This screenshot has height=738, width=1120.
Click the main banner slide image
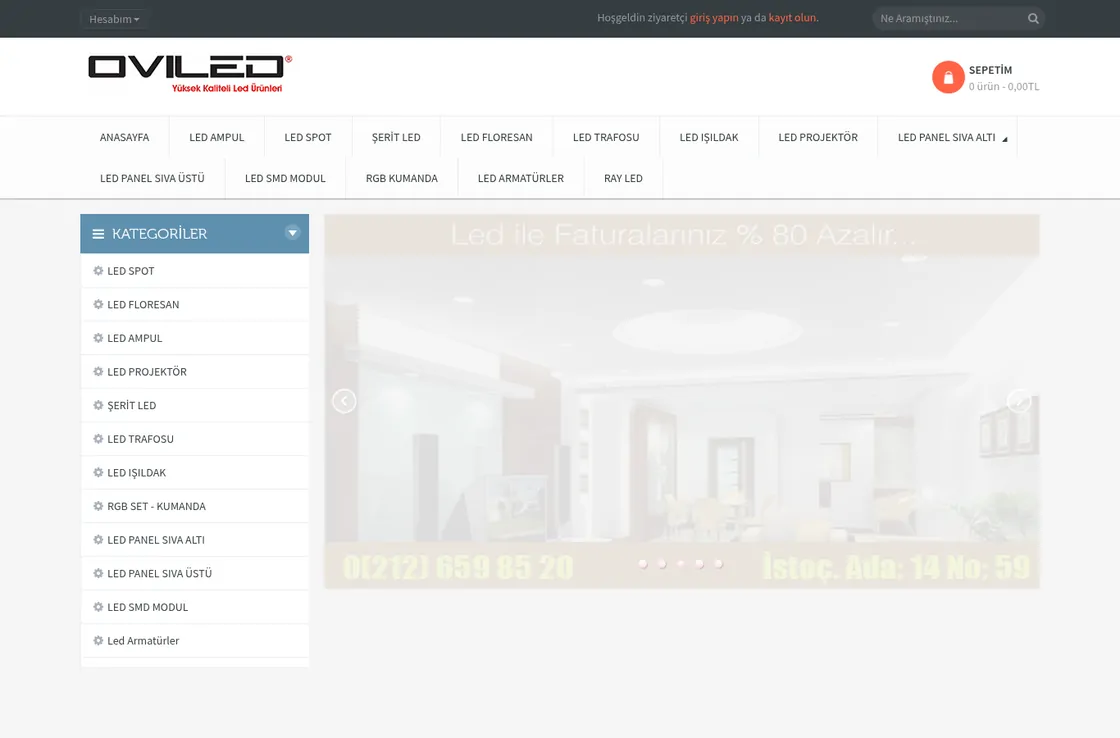pos(681,402)
